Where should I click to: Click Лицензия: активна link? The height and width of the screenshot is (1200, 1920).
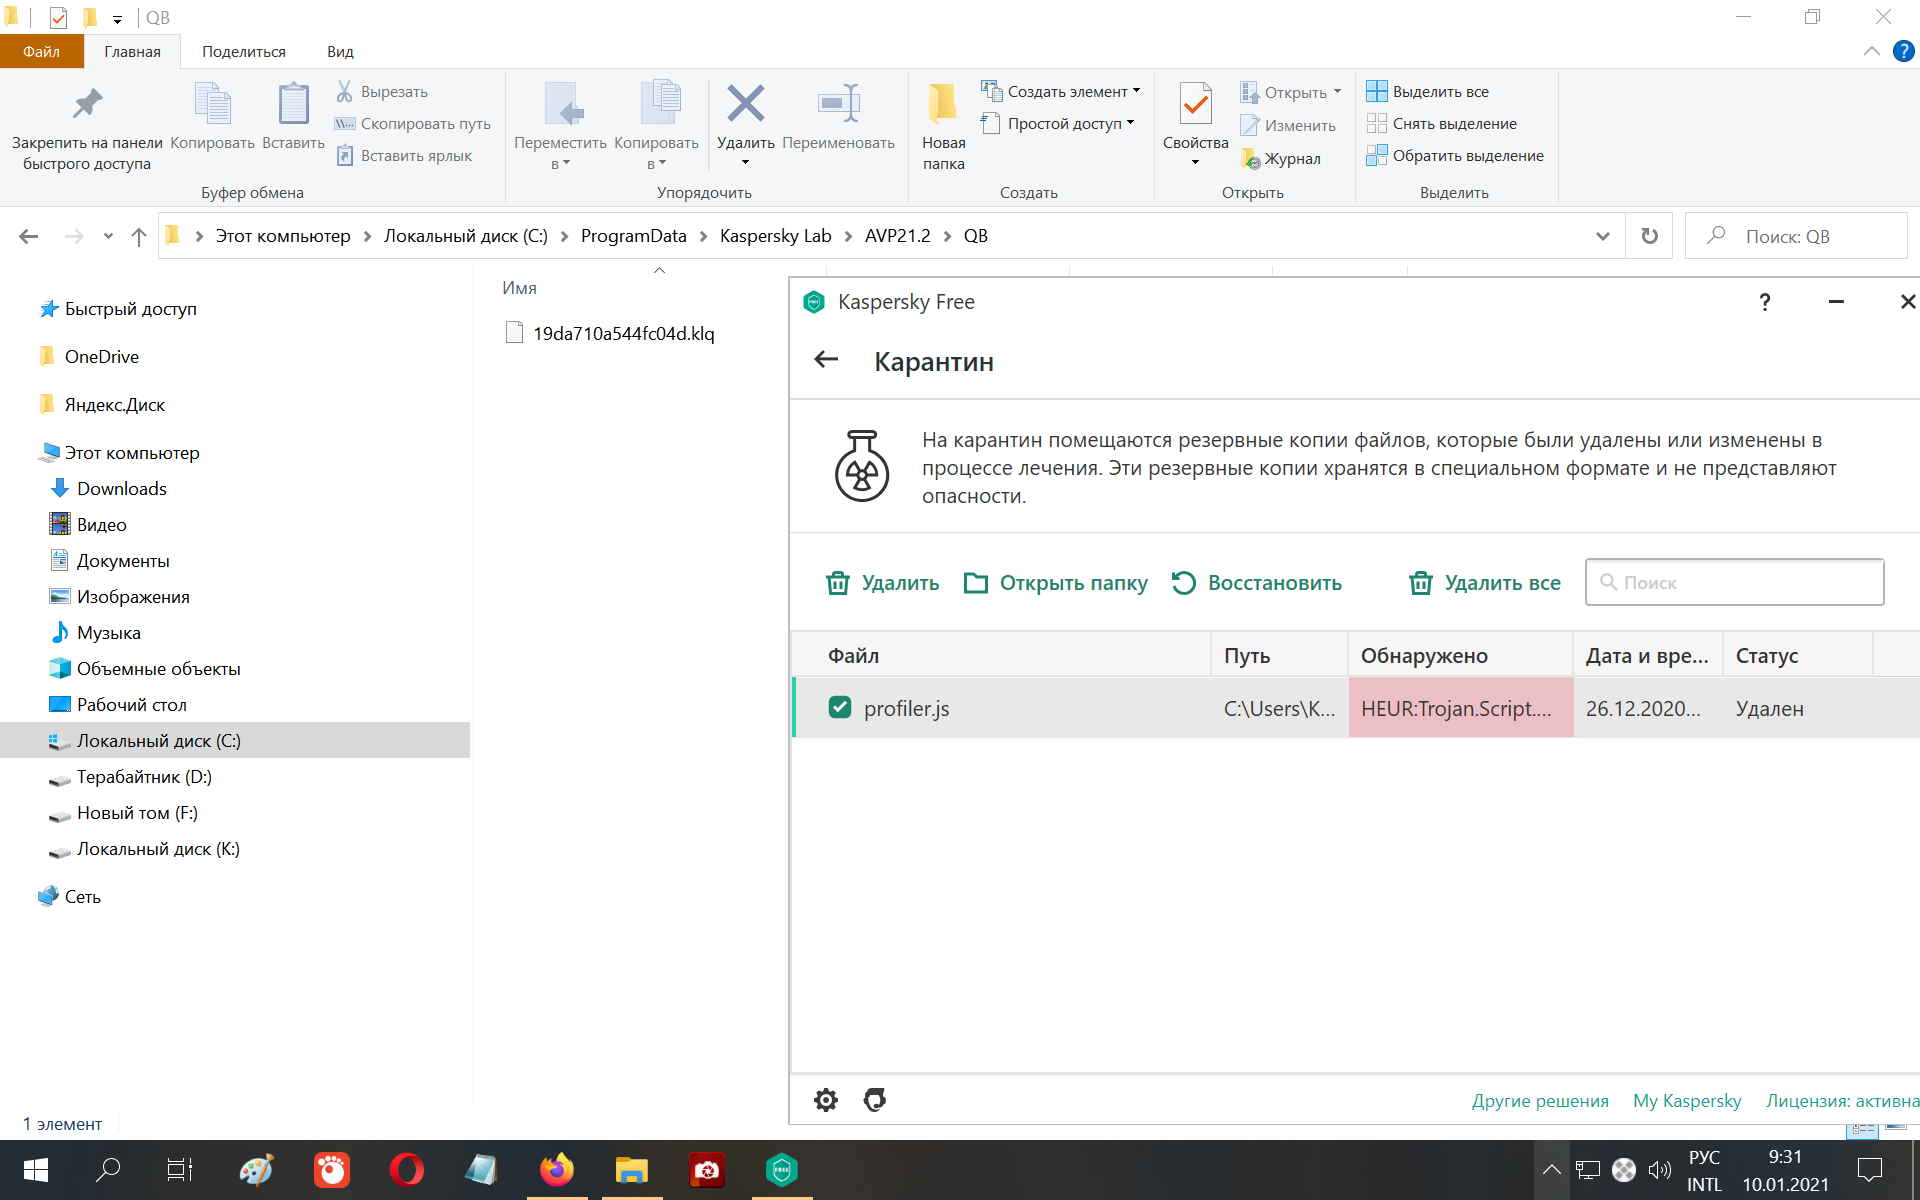[1843, 1101]
